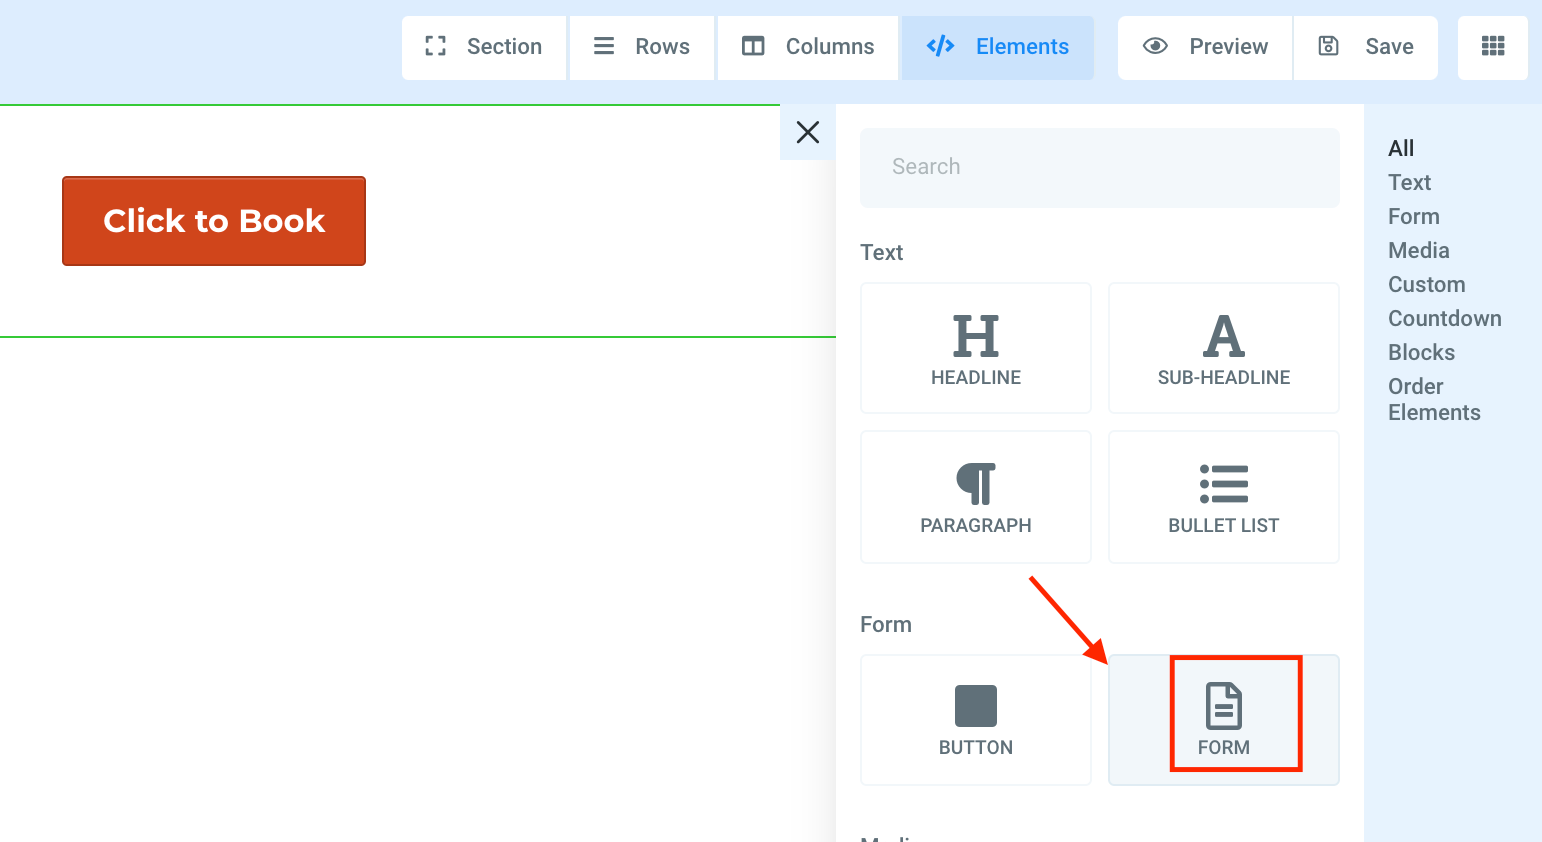Add a Button element
1542x842 pixels.
pos(975,720)
